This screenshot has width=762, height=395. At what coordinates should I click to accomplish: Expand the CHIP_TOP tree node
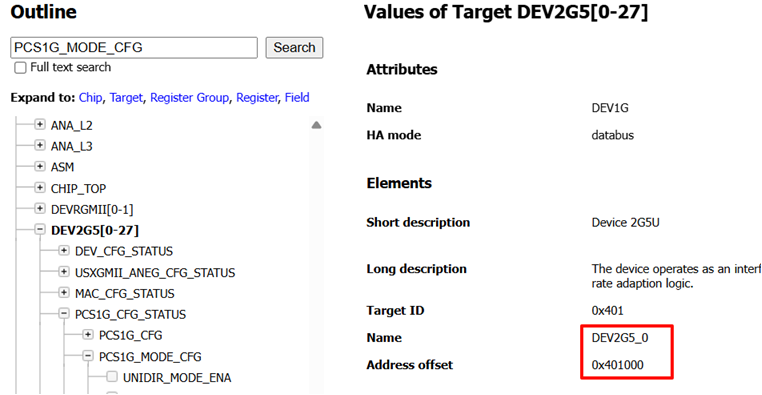click(40, 188)
